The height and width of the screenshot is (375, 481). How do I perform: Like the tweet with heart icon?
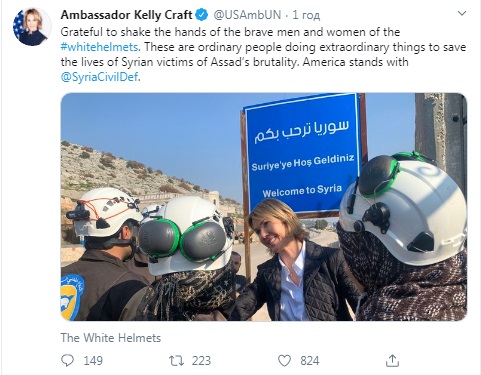click(284, 361)
